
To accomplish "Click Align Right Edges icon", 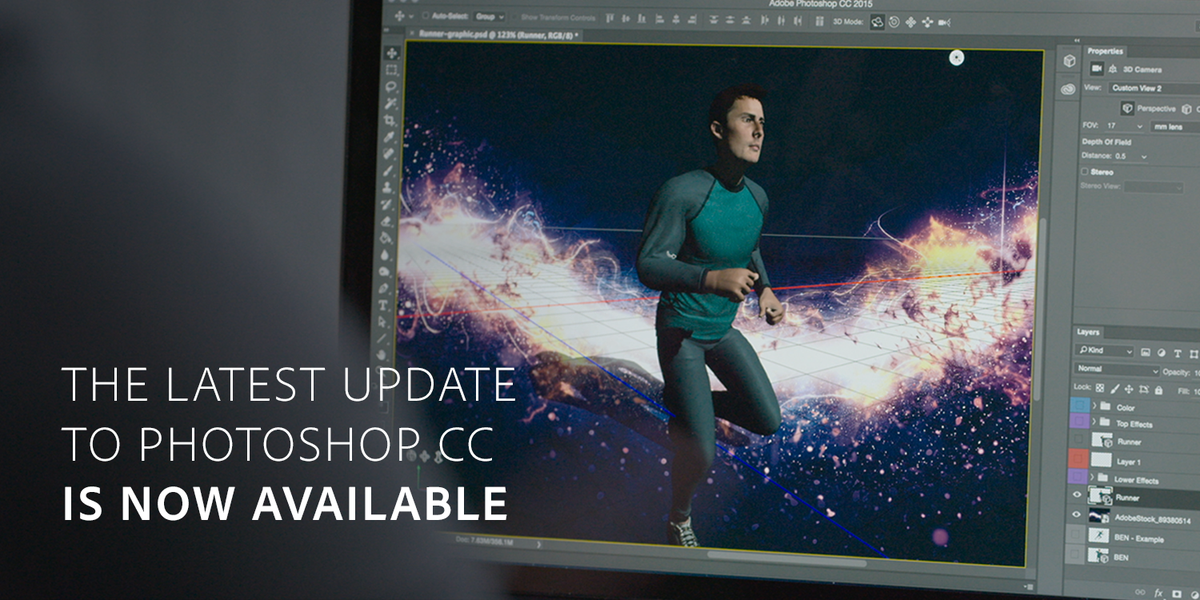I will pyautogui.click(x=693, y=20).
